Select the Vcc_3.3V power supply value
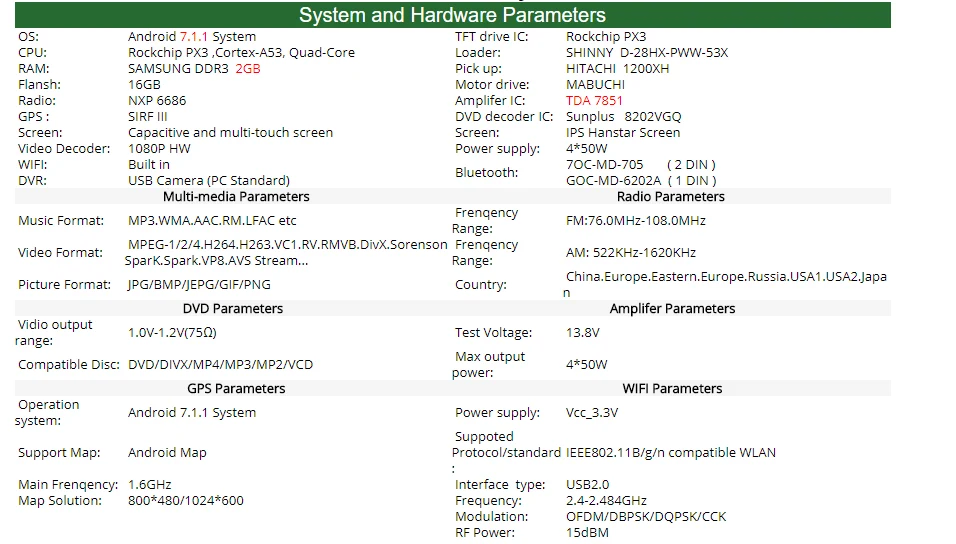Screen dimensions: 956x544 (592, 413)
